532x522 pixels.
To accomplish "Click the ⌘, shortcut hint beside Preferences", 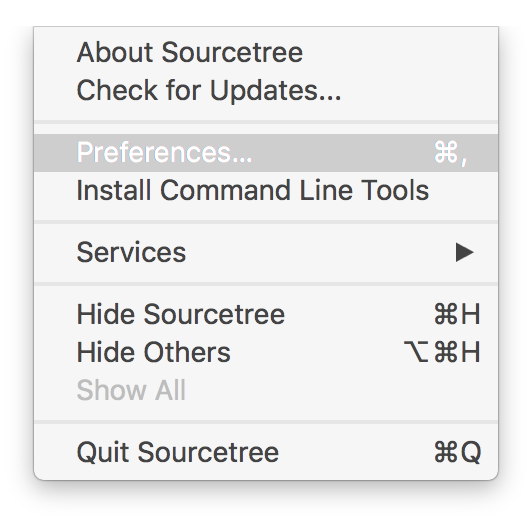I will [x=451, y=153].
